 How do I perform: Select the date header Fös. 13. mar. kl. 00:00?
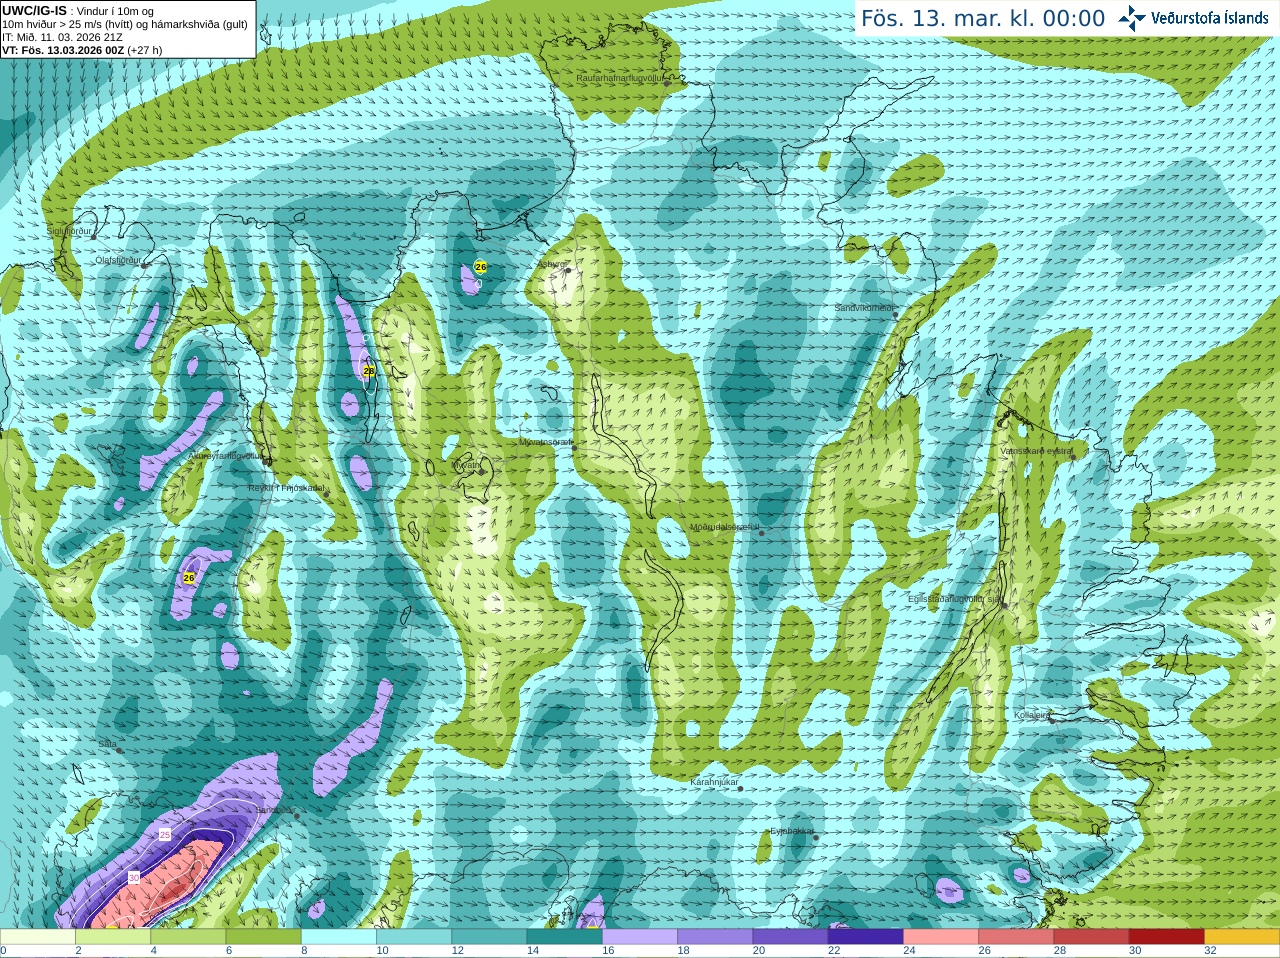click(x=983, y=19)
